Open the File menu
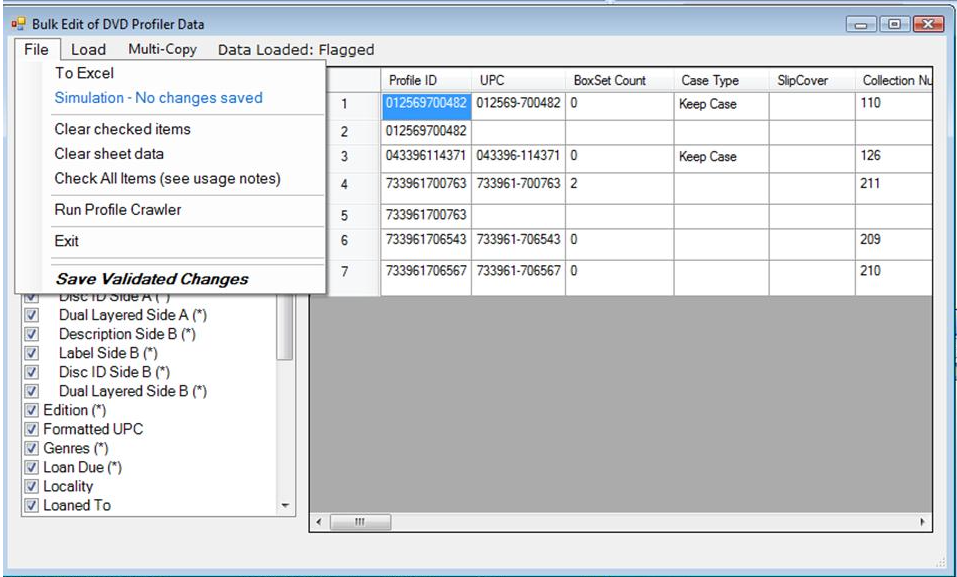Viewport: 957px width, 577px height. click(36, 49)
